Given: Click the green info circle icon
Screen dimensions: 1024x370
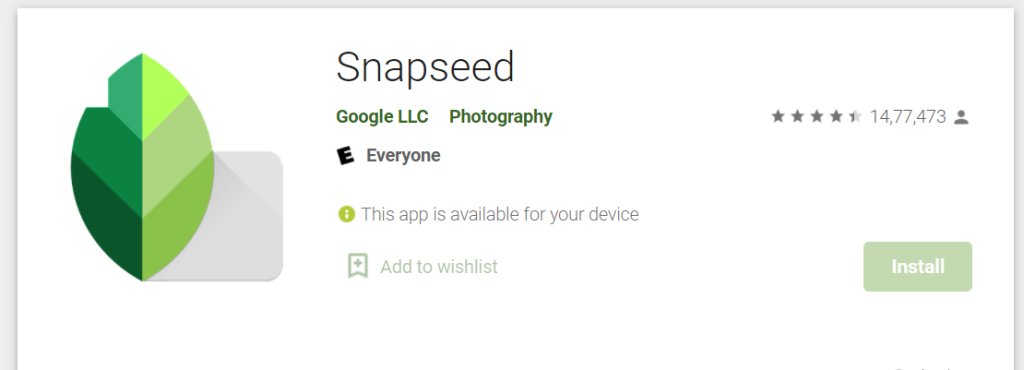Looking at the screenshot, I should tap(346, 214).
